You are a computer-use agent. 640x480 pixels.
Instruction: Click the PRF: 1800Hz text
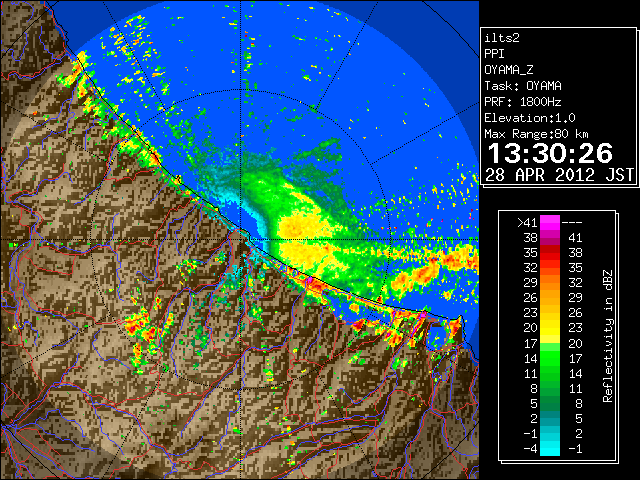tap(523, 102)
